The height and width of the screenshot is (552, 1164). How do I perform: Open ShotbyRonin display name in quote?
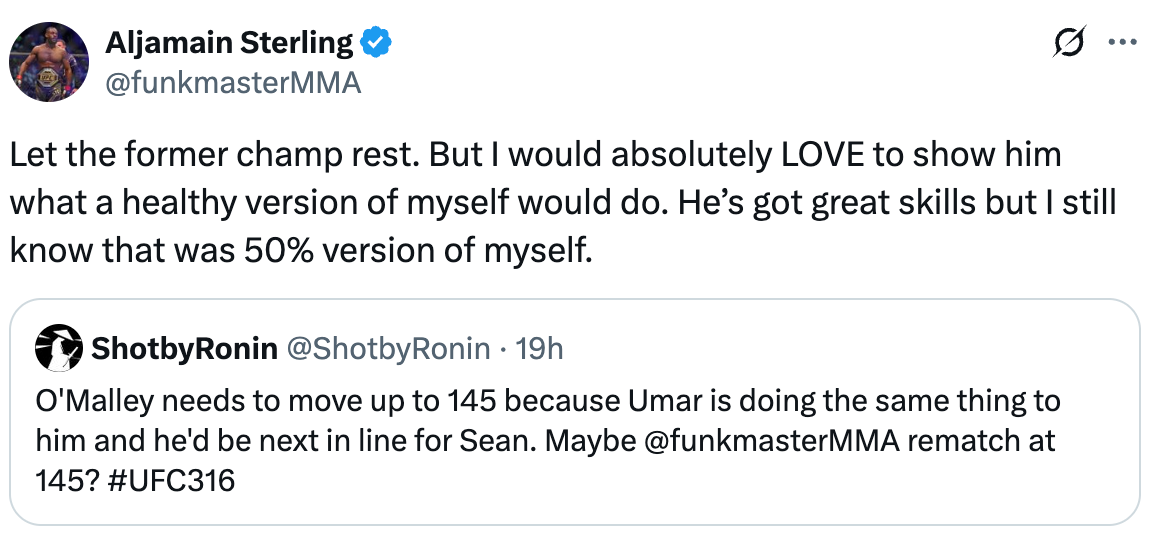click(184, 348)
